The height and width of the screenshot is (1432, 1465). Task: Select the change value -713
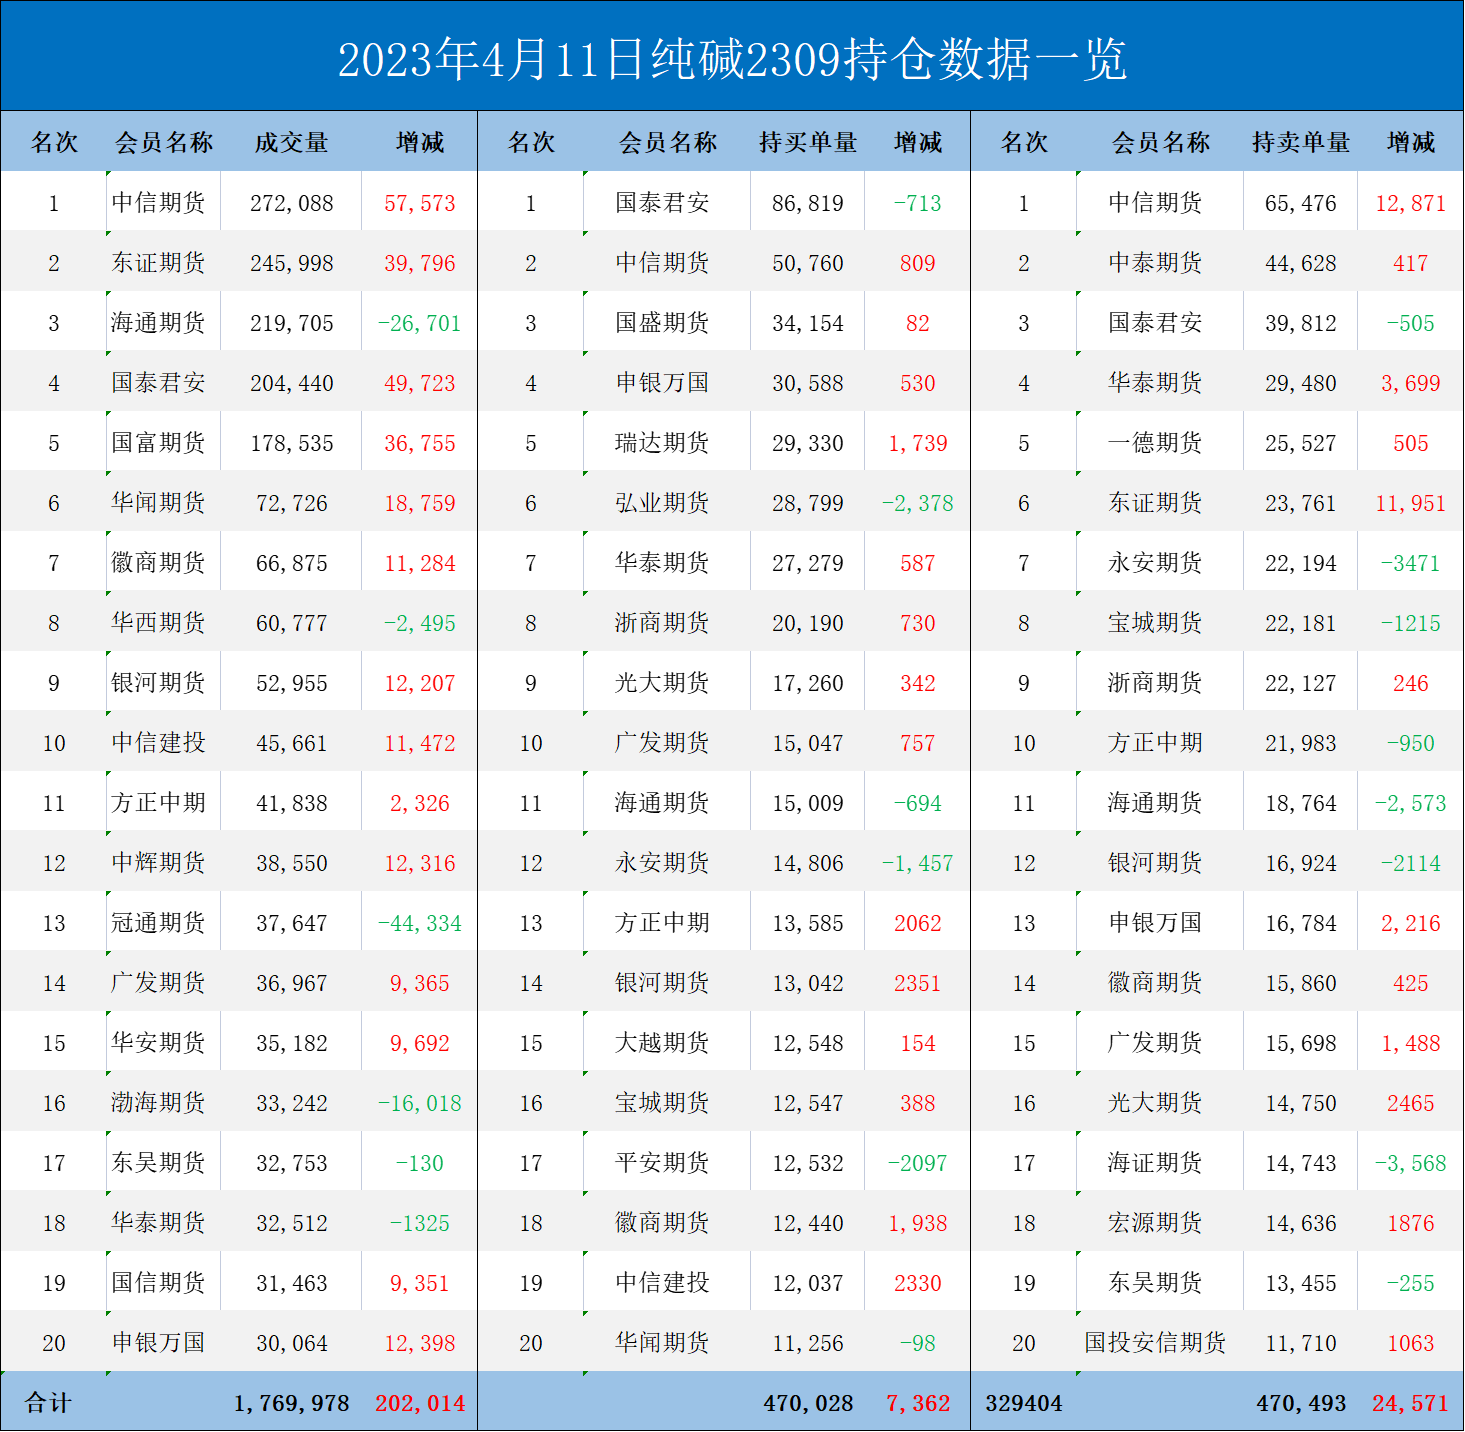(918, 203)
